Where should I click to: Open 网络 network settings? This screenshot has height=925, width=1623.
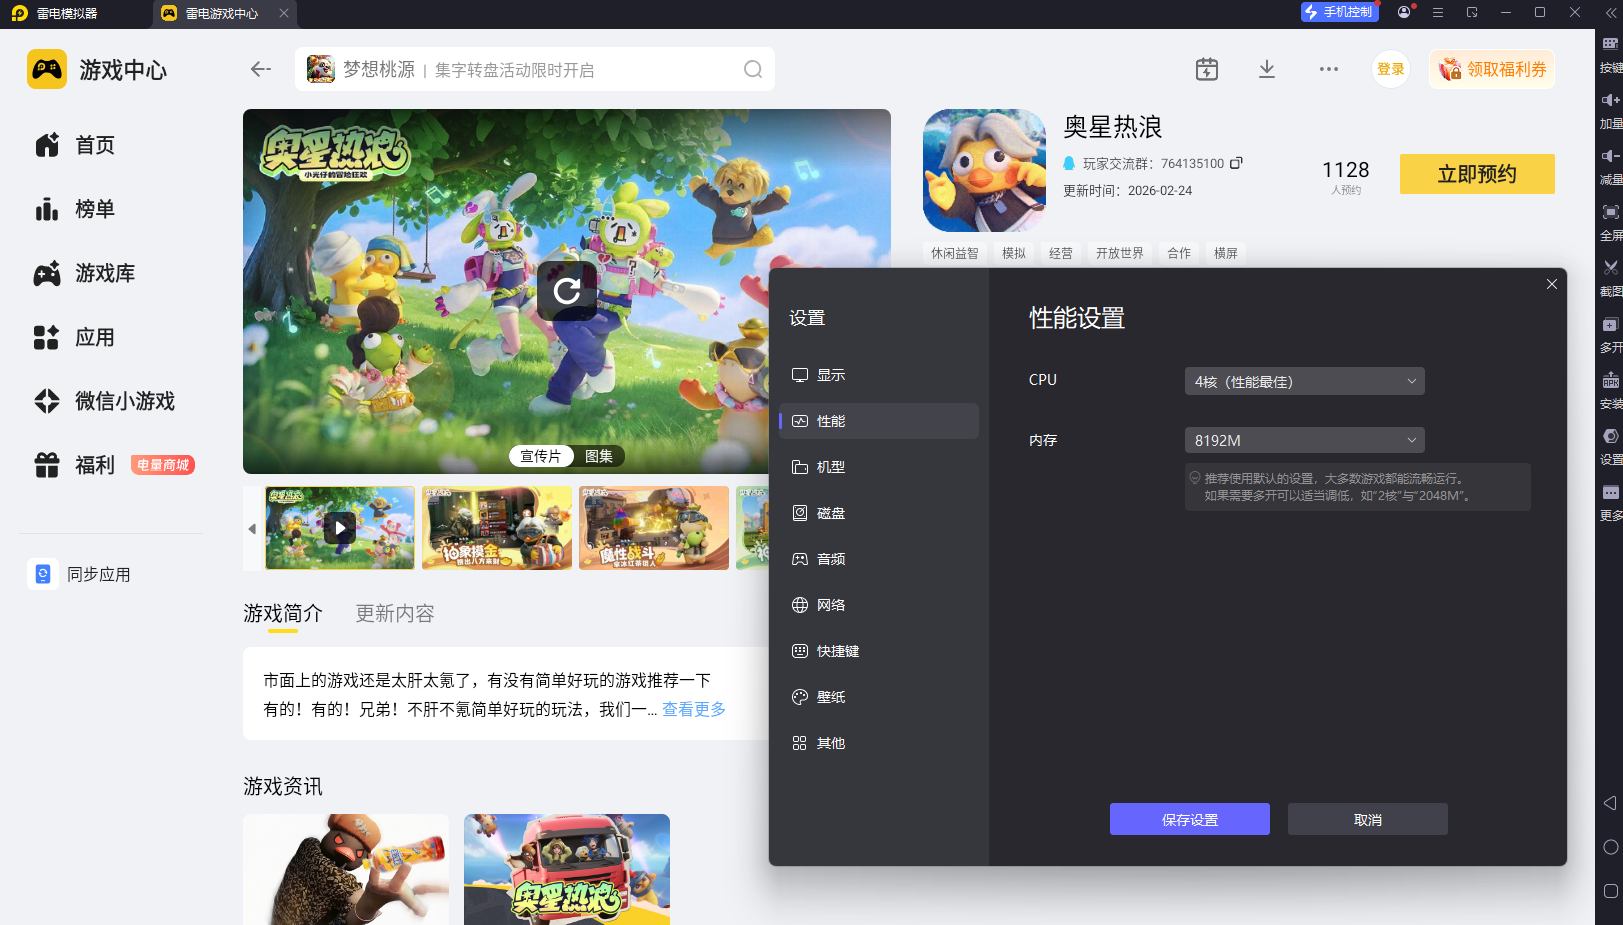(x=879, y=605)
